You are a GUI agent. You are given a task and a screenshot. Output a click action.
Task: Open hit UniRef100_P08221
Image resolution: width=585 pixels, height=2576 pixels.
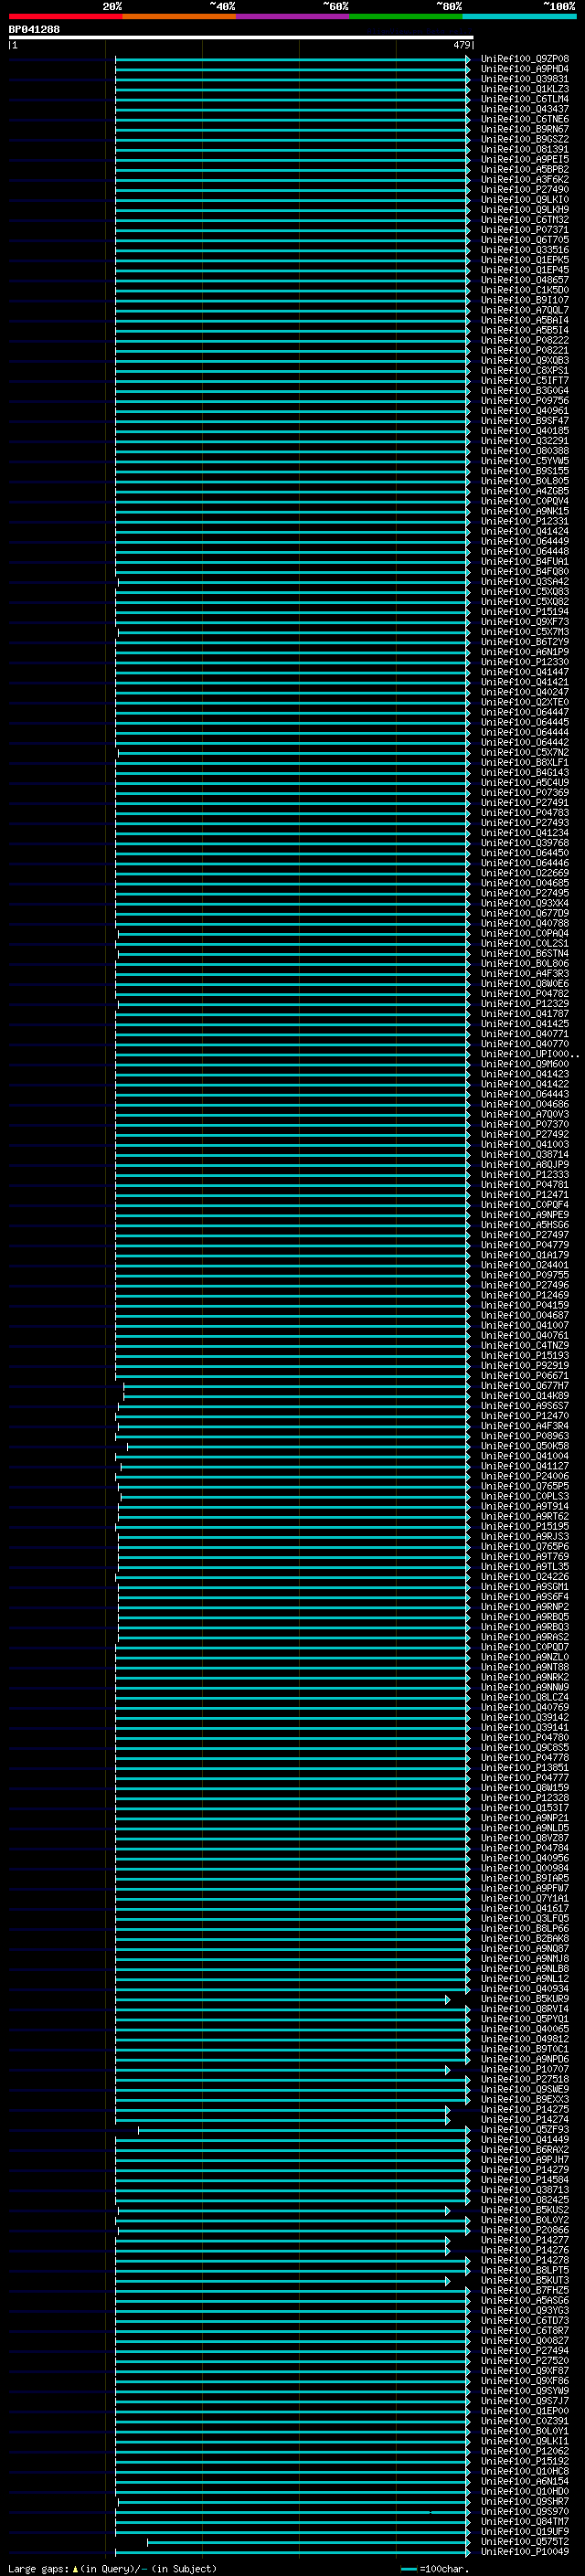[525, 350]
